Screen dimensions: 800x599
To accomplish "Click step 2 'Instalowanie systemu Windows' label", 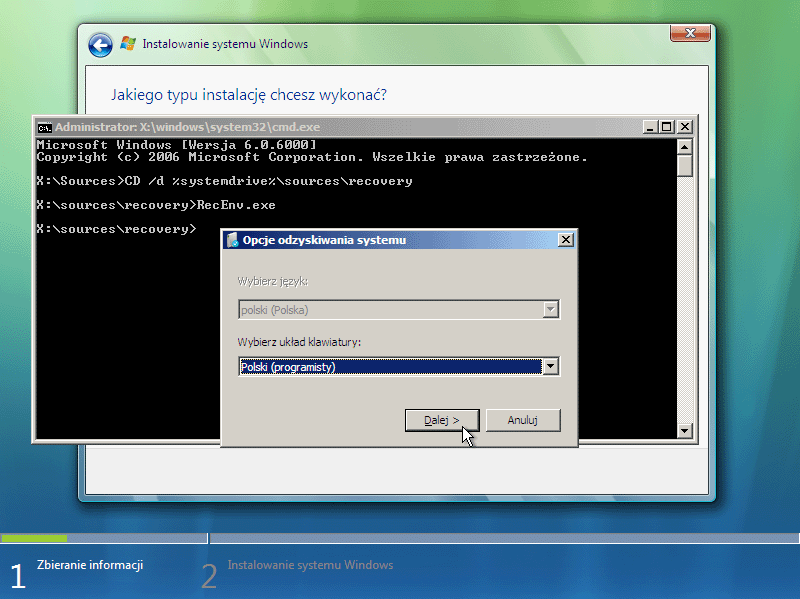I will click(310, 565).
